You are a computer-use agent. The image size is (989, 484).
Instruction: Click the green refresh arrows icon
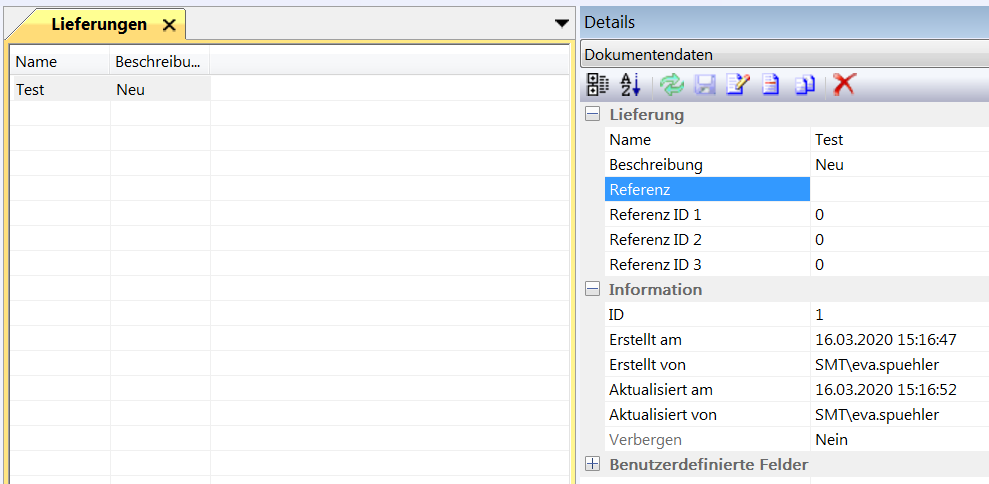[x=672, y=85]
